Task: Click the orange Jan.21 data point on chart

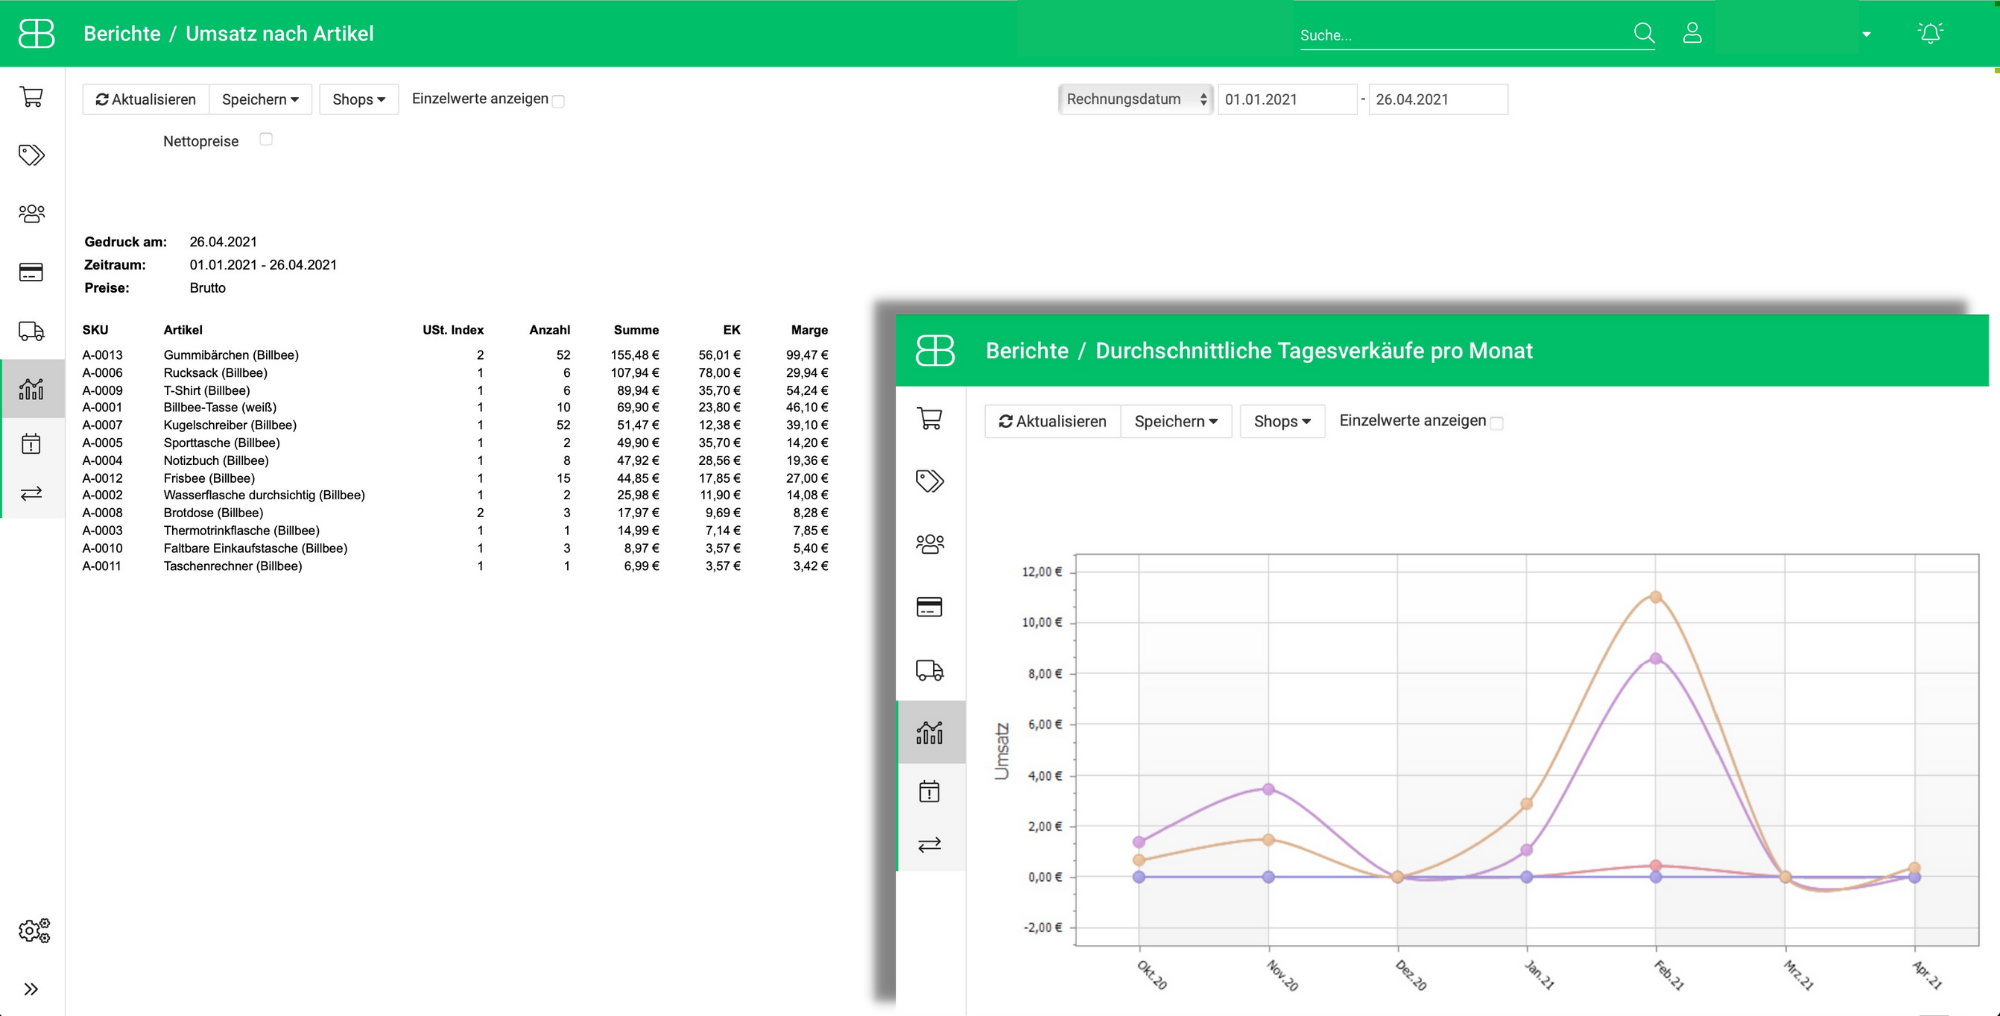Action: (x=1527, y=804)
